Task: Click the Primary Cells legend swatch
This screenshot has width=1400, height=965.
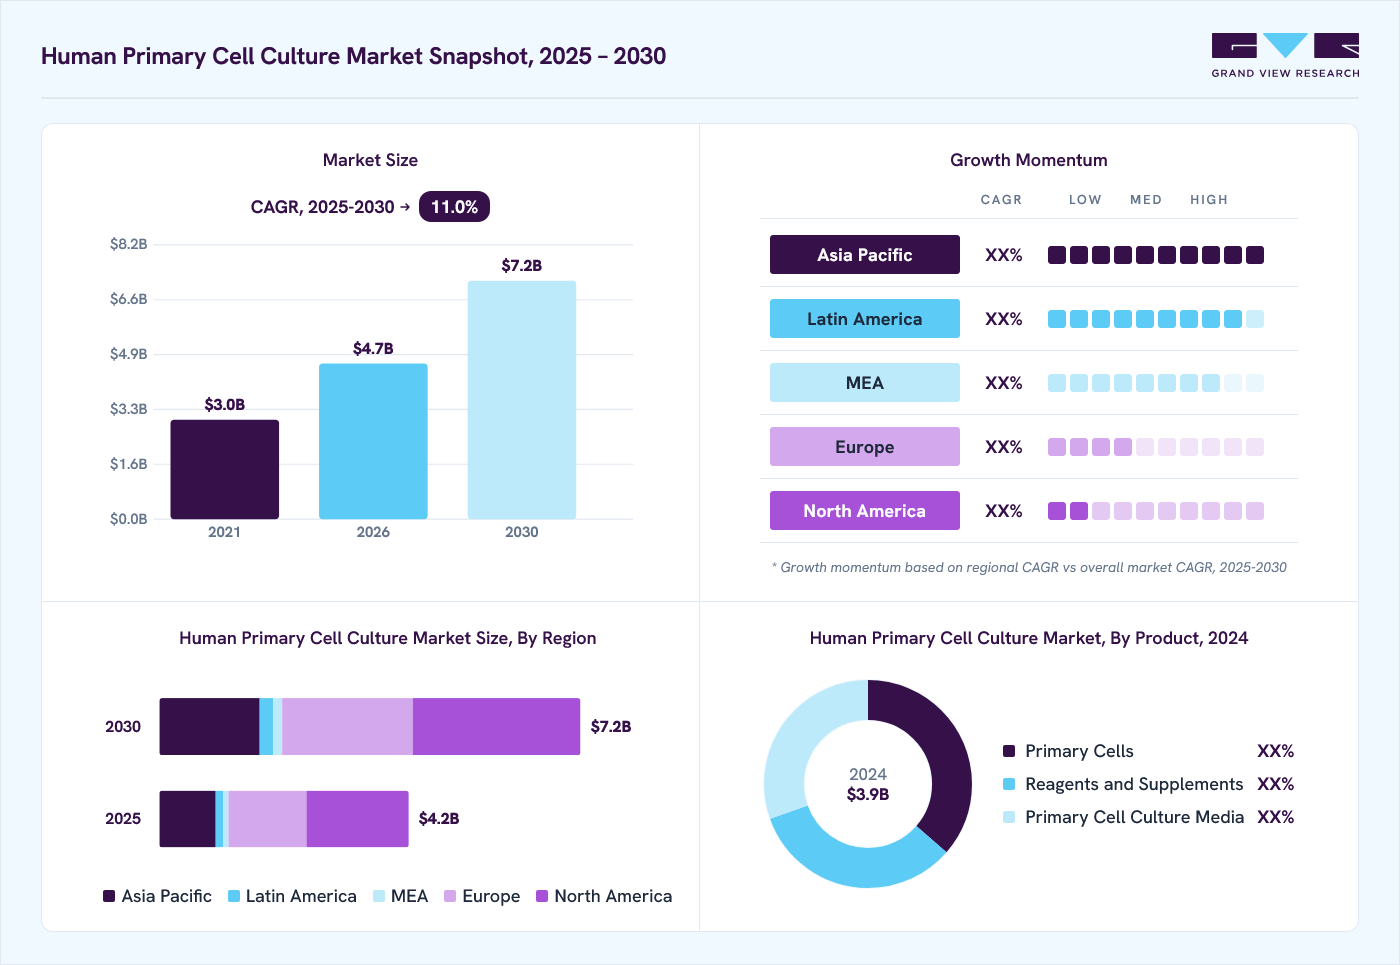Action: pos(1009,751)
